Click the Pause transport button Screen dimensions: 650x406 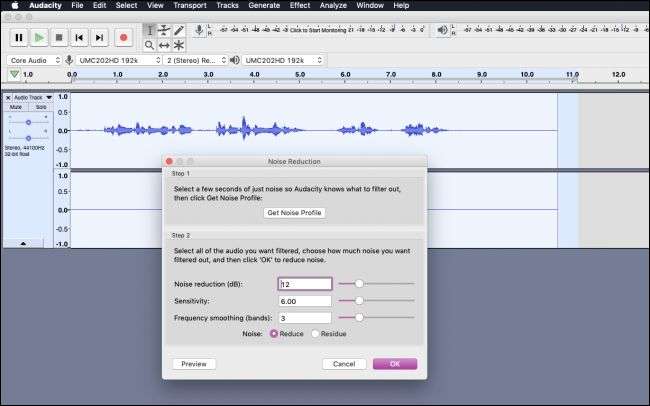(x=18, y=38)
